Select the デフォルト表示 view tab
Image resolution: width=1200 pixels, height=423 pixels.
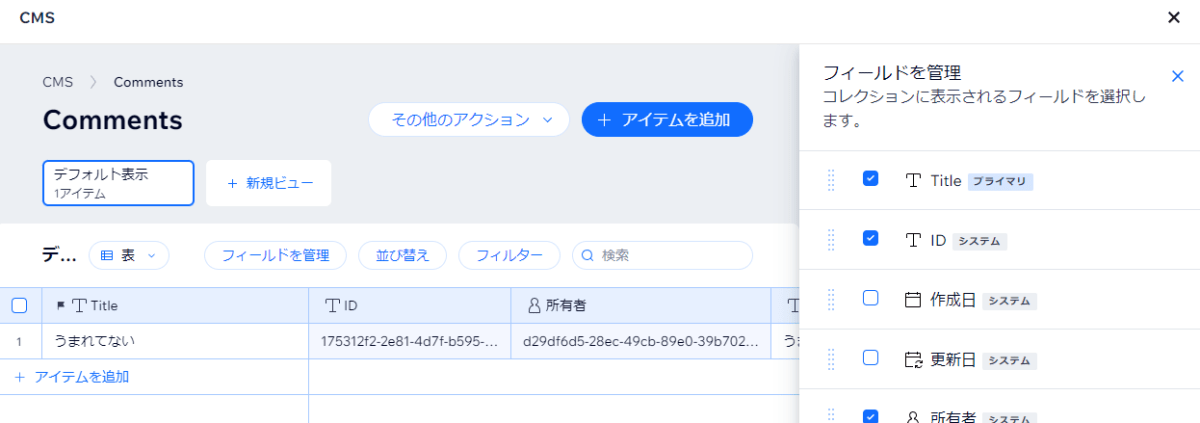[118, 183]
